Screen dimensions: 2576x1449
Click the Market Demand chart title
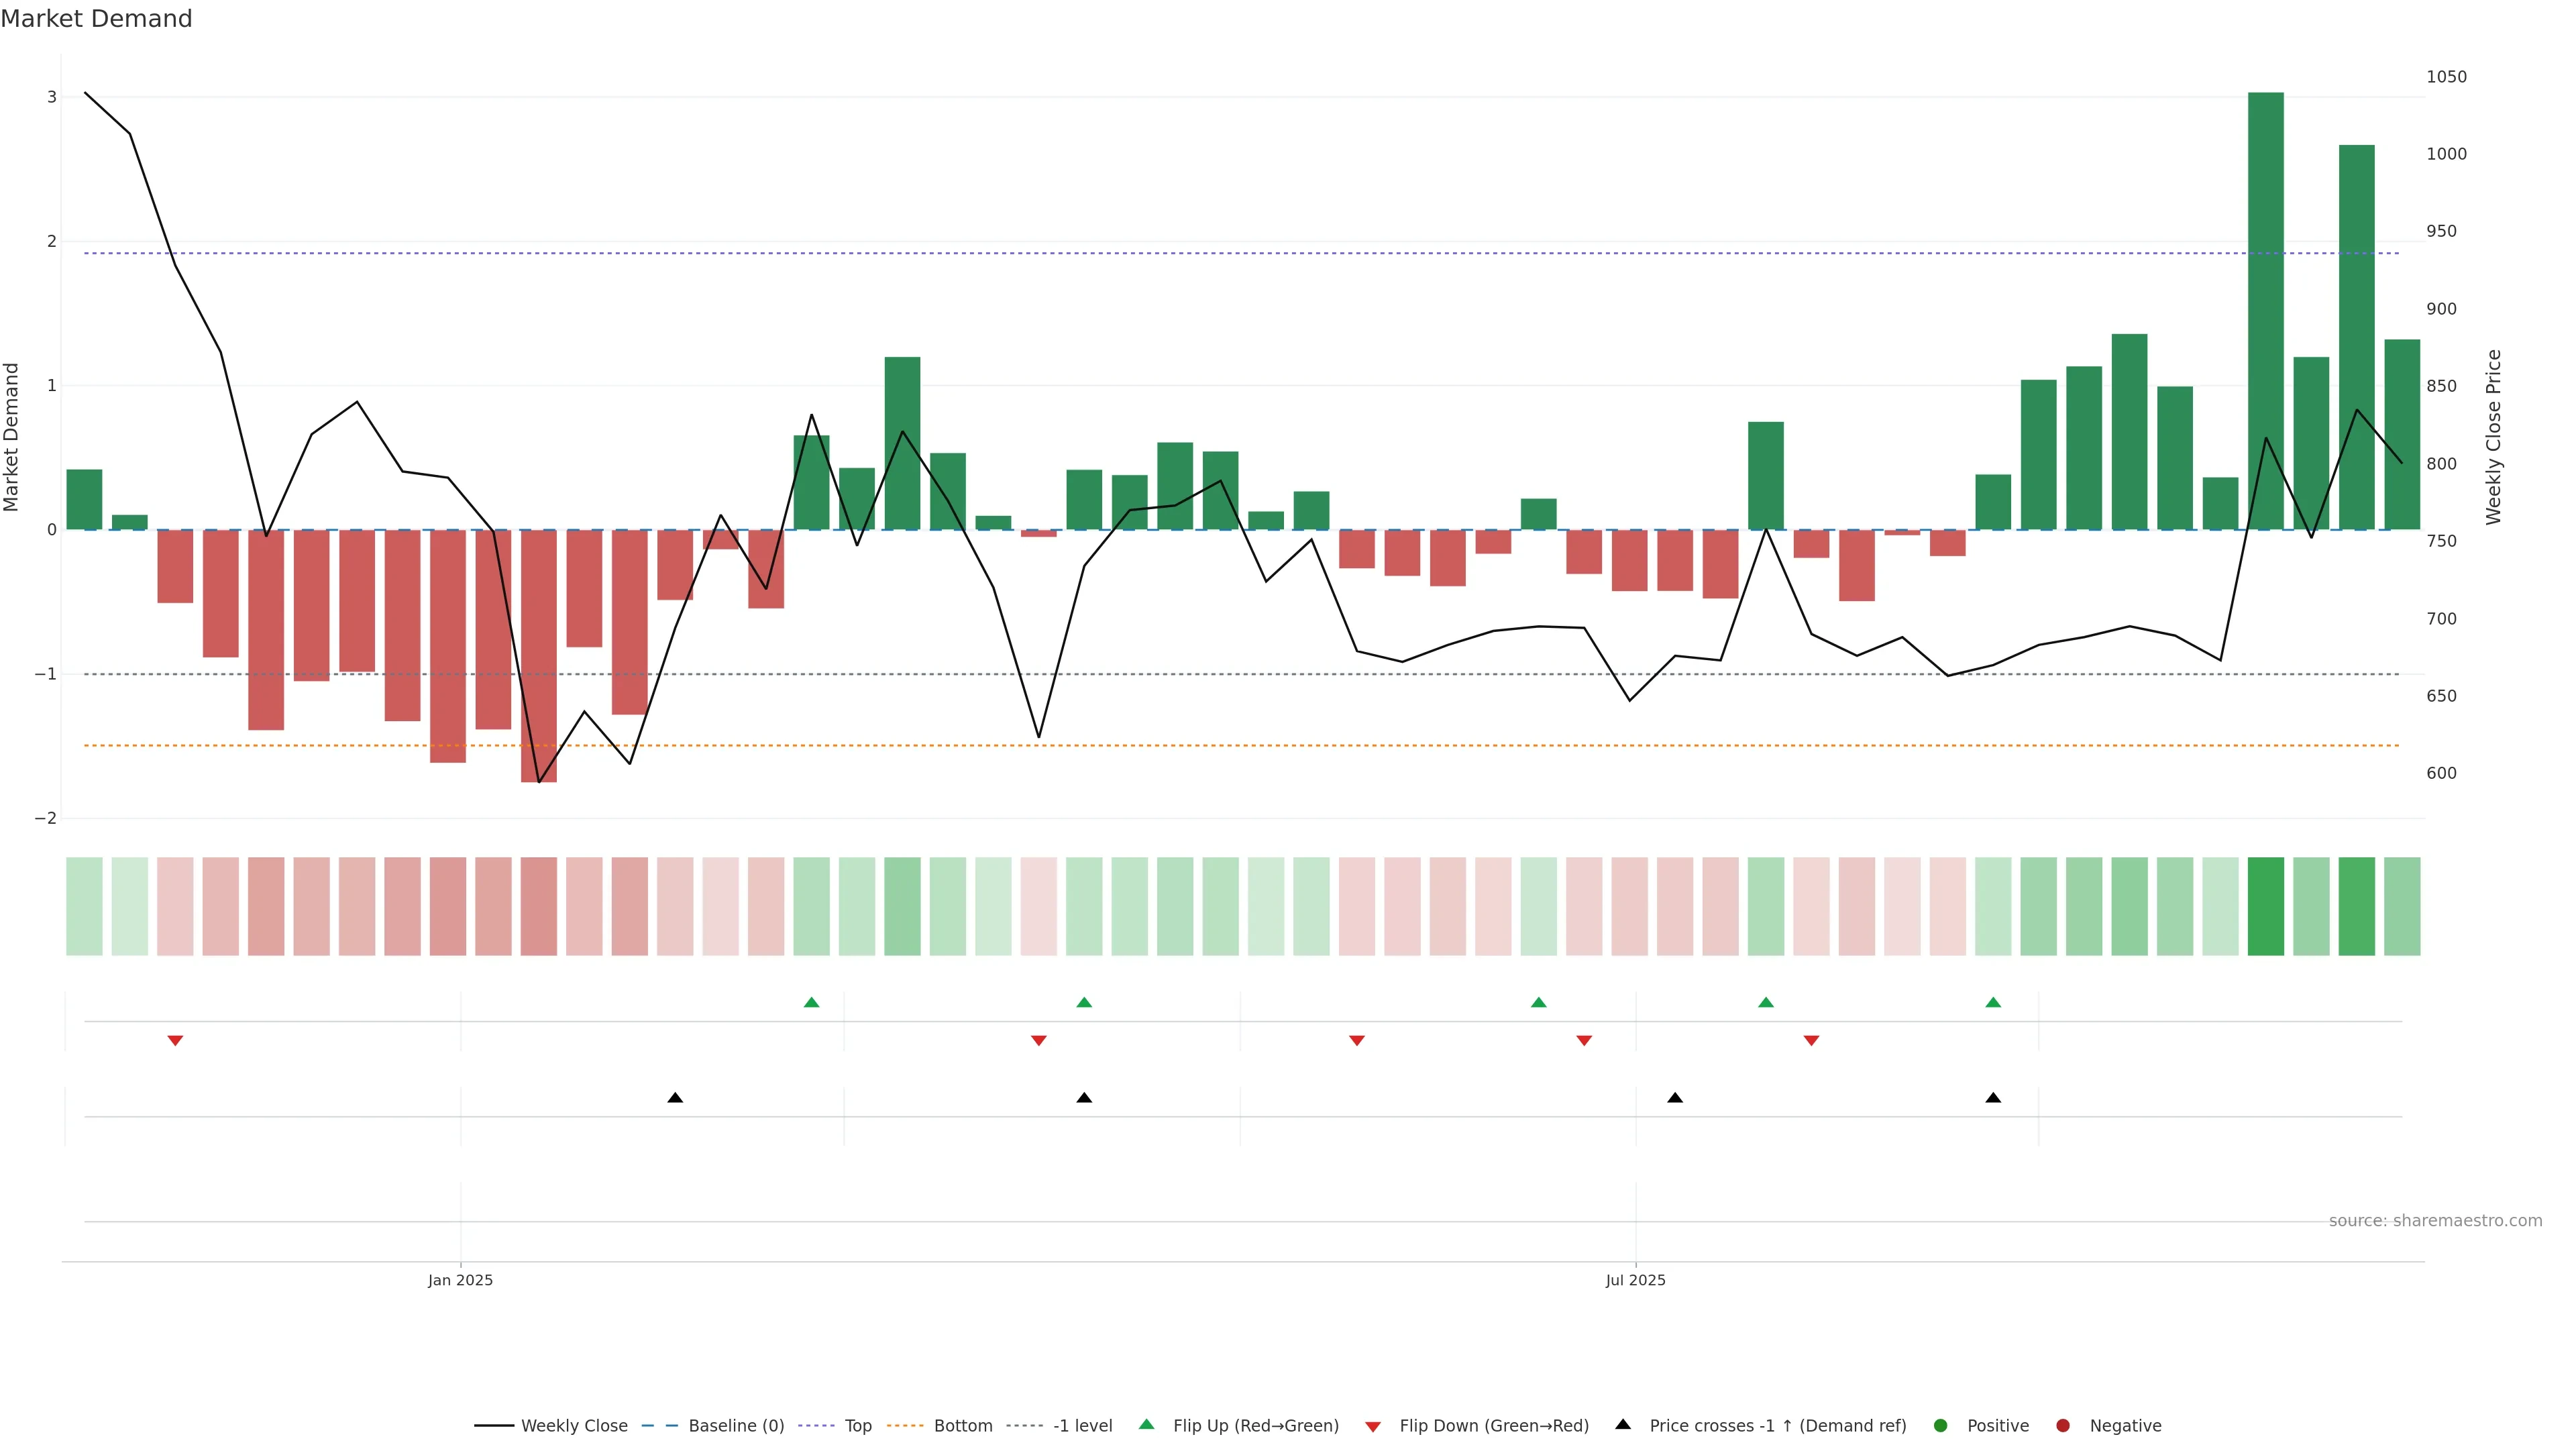96,19
